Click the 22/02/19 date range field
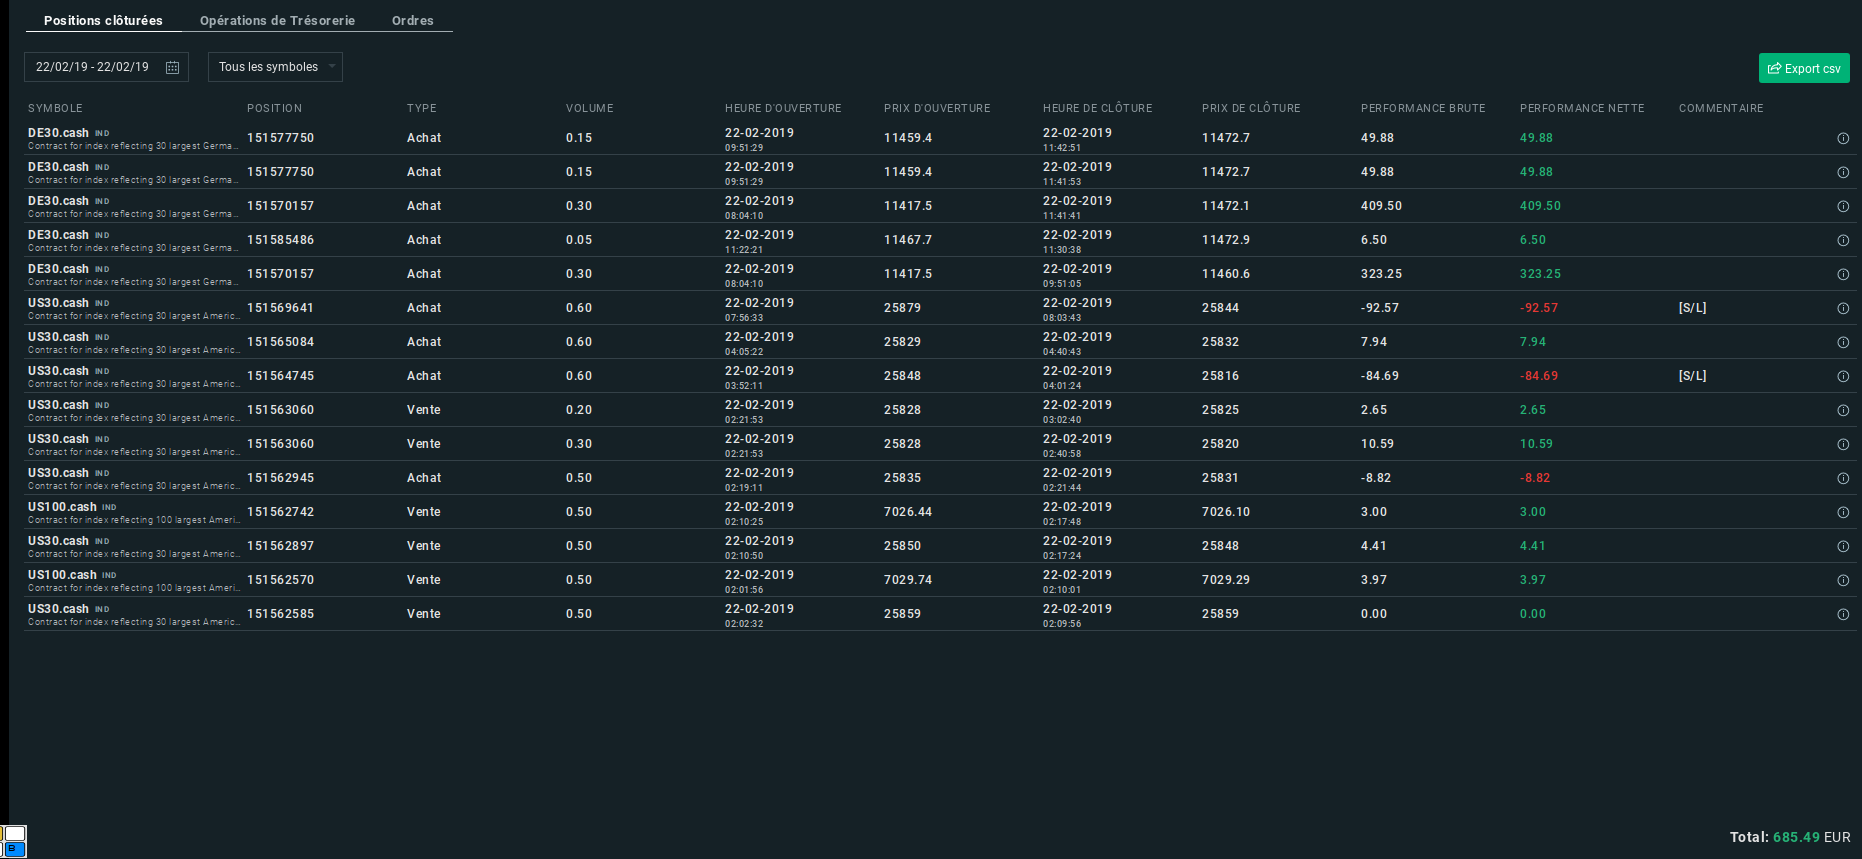 (106, 67)
